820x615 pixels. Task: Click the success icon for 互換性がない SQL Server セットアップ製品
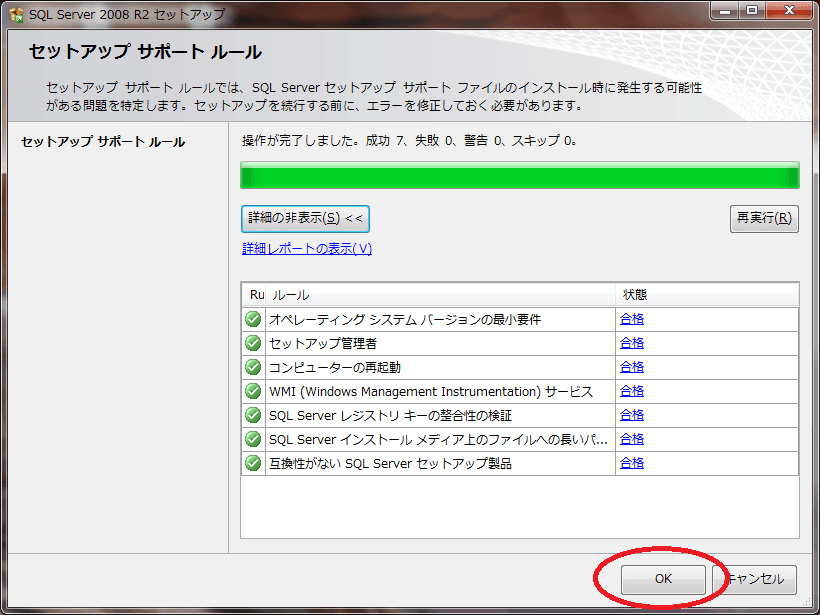click(x=252, y=462)
